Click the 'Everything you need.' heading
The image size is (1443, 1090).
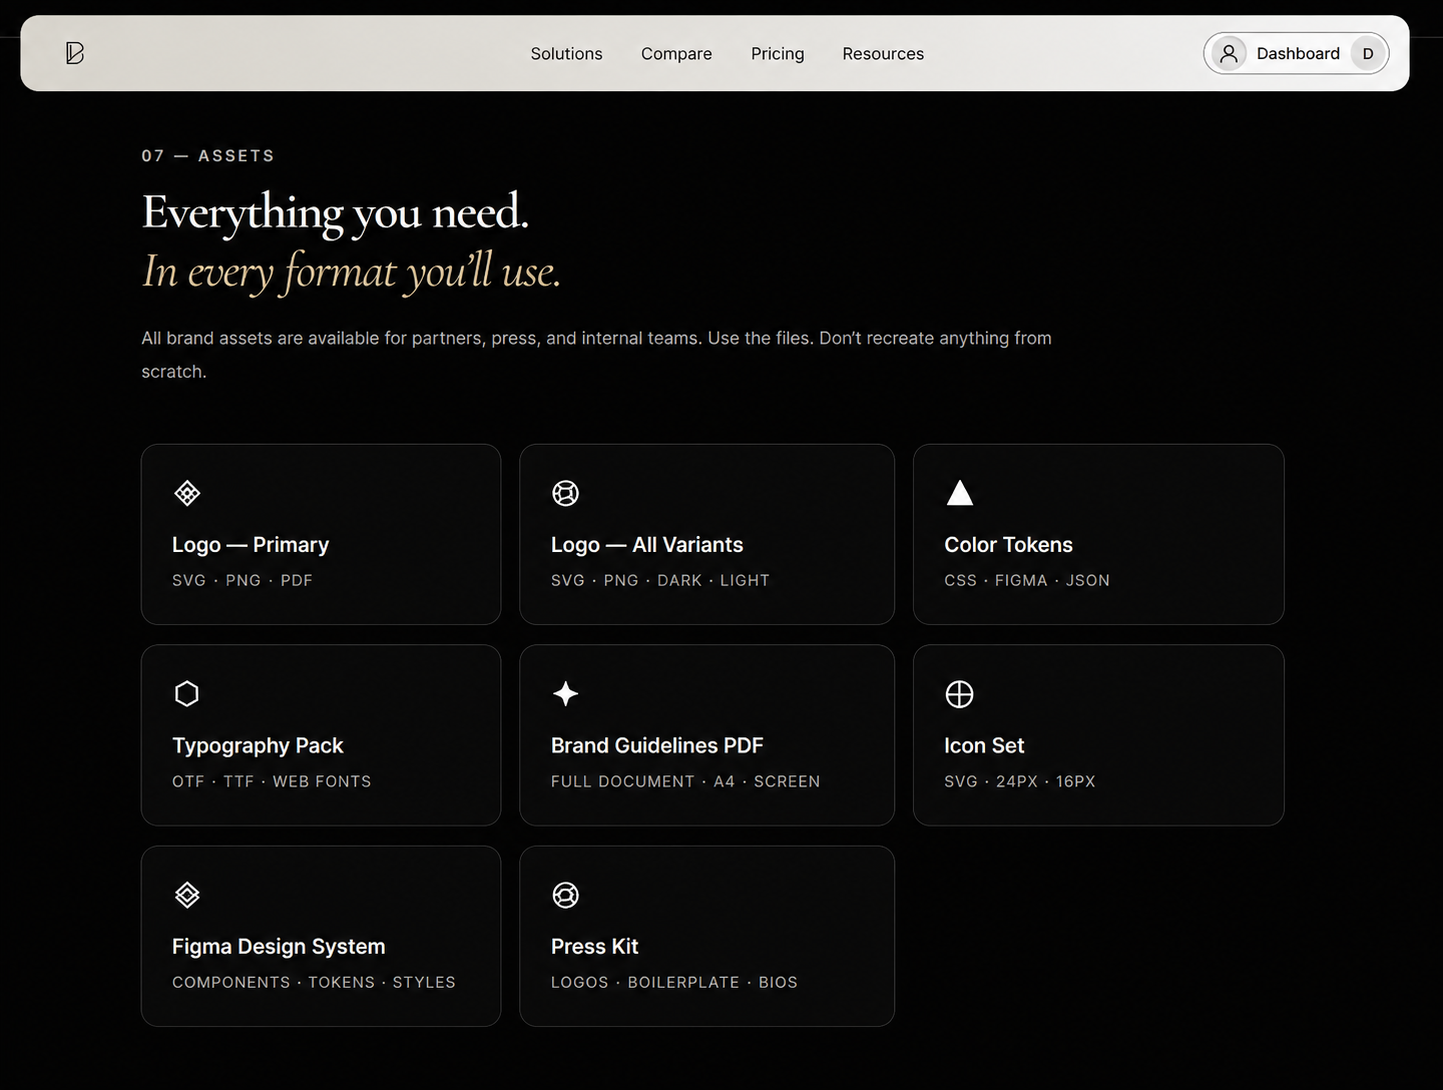(335, 213)
